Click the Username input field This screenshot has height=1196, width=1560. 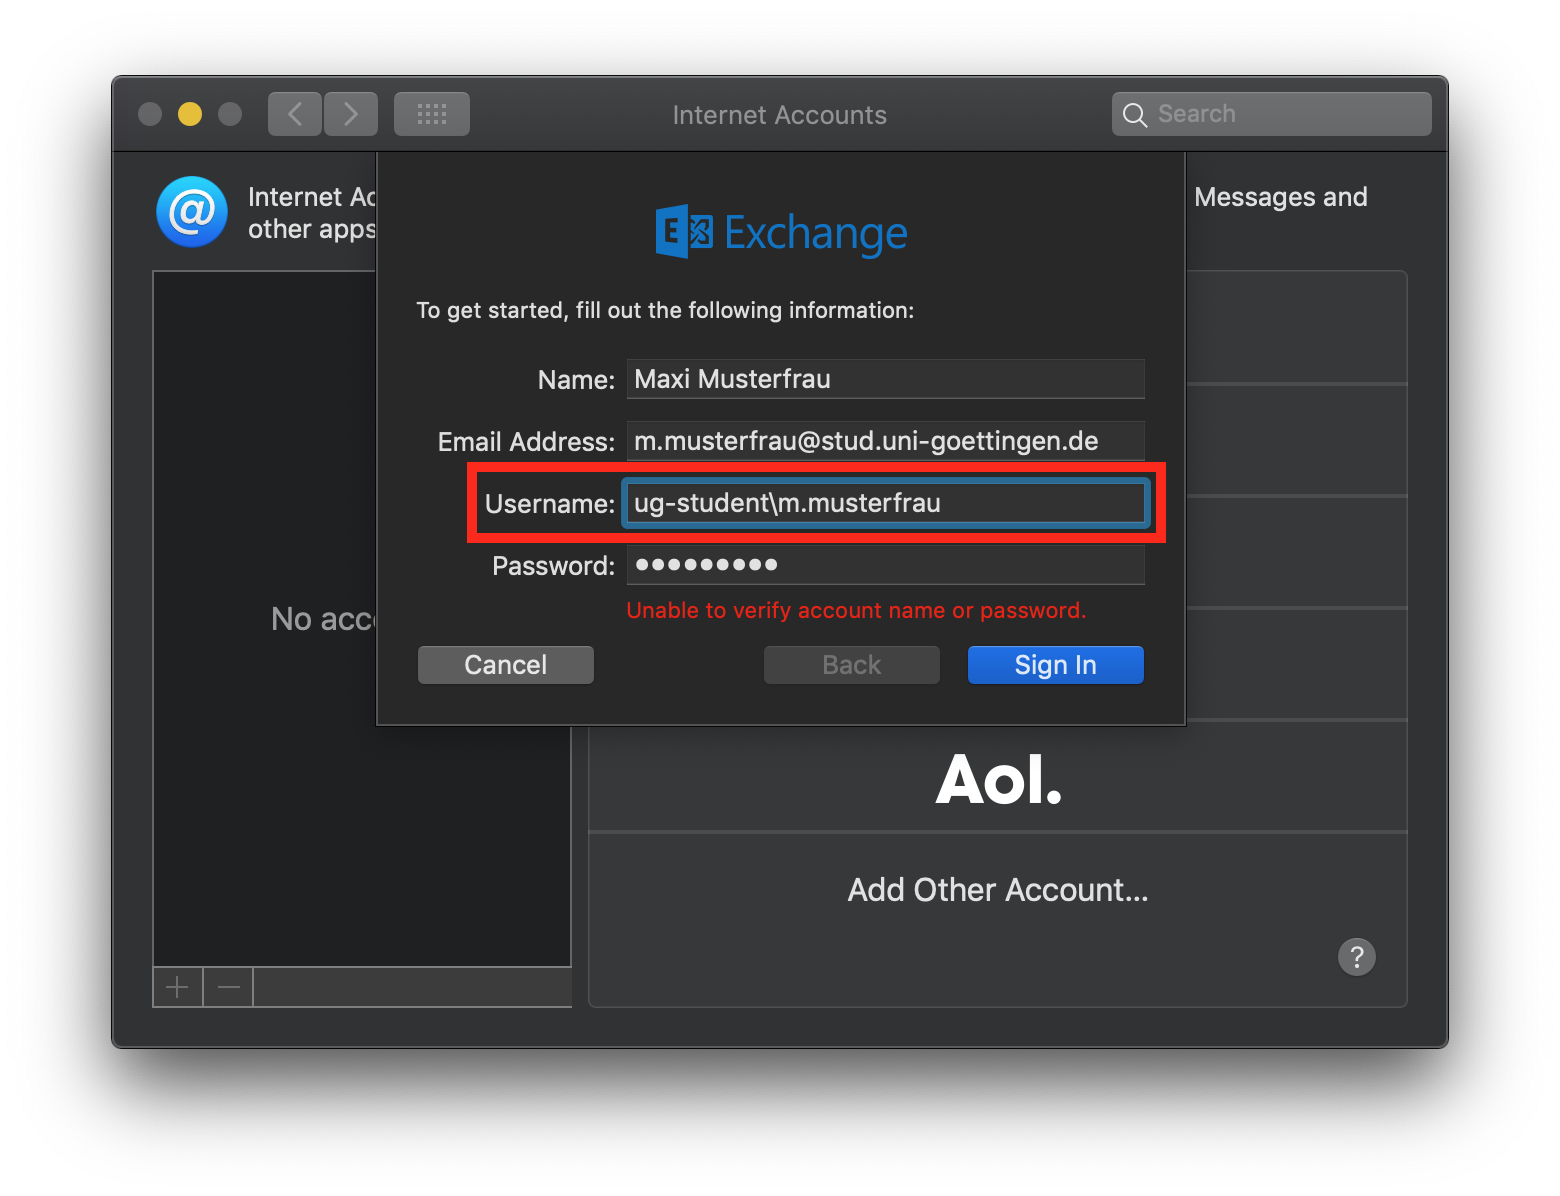(886, 503)
